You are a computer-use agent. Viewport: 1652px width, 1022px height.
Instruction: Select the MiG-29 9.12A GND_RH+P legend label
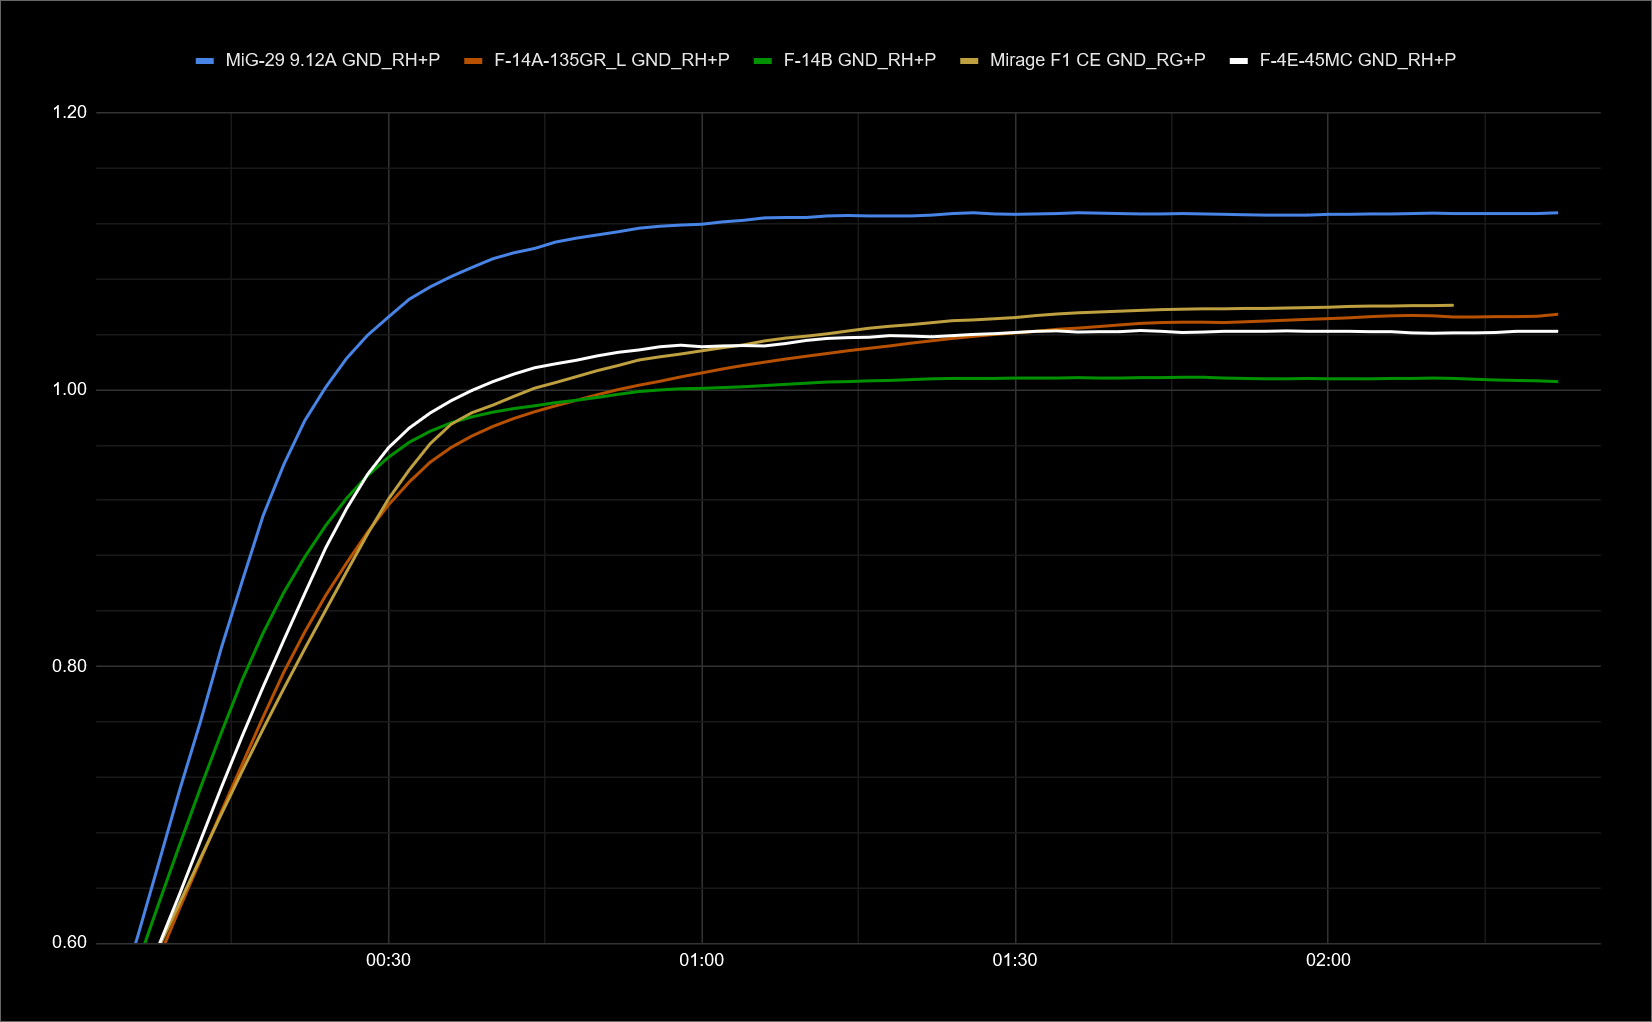332,60
